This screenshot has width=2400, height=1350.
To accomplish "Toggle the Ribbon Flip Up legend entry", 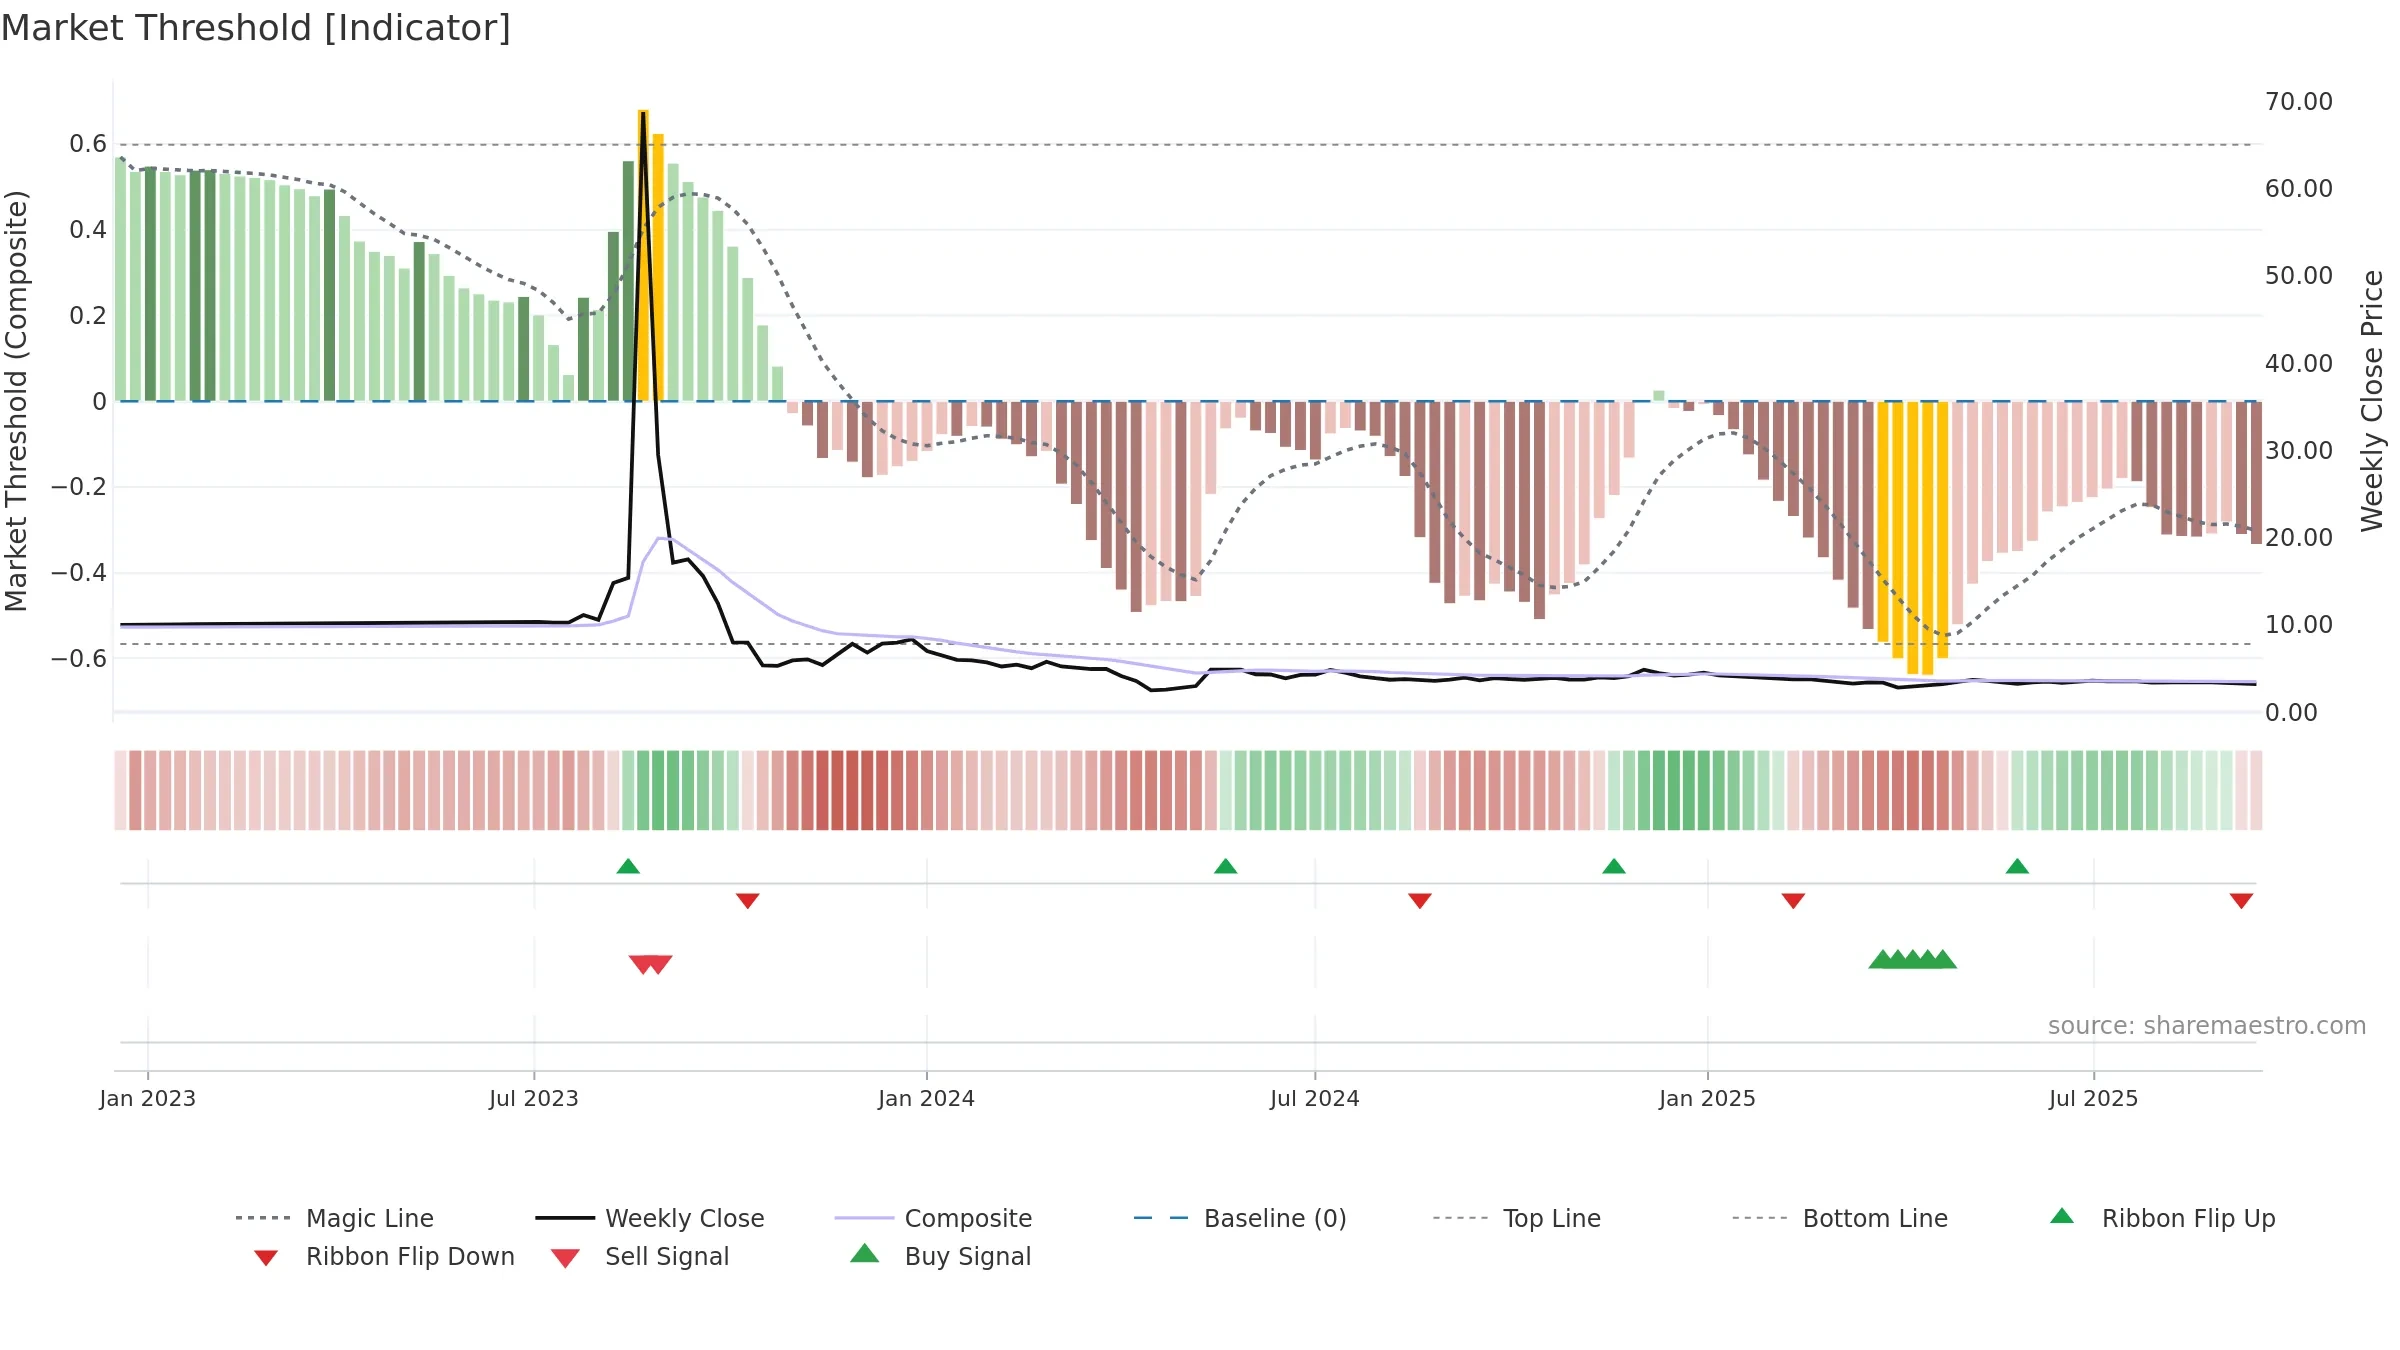I will [2162, 1218].
